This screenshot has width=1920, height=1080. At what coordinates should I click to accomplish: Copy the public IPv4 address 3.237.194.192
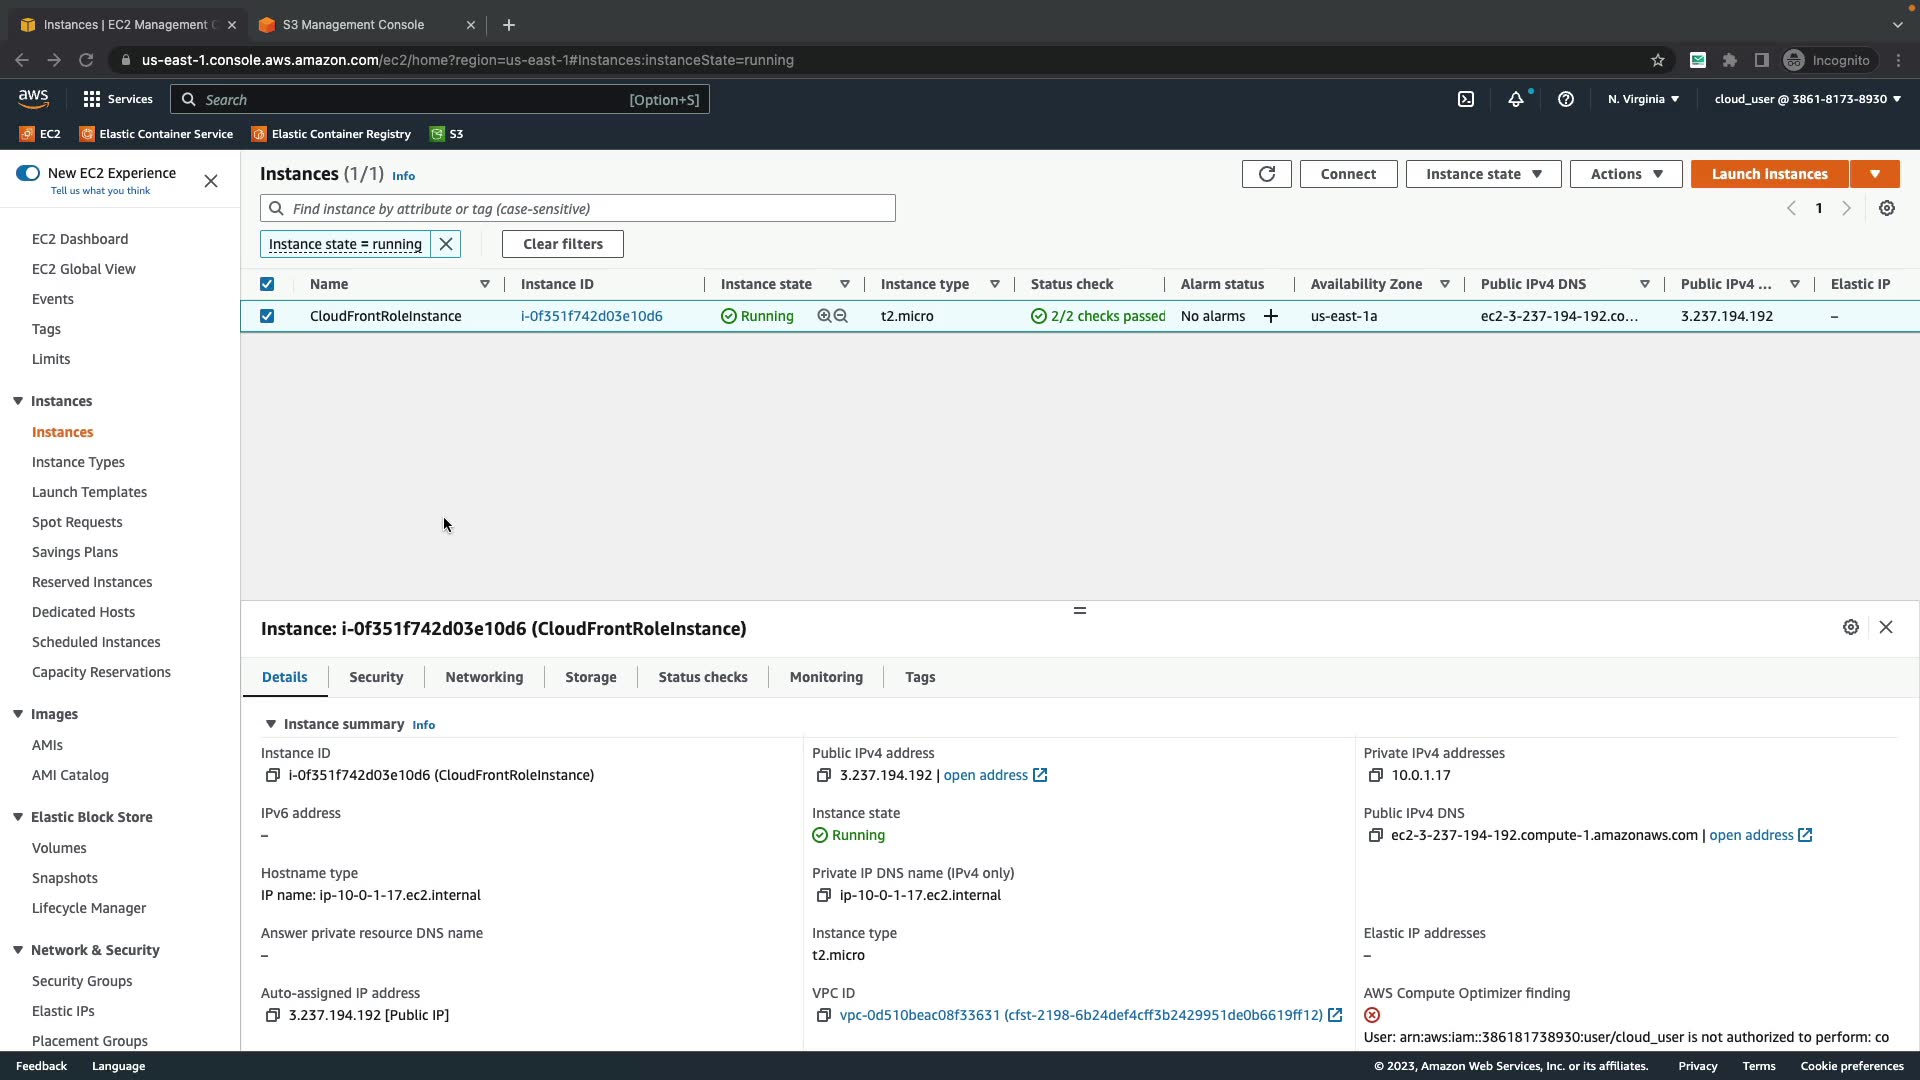[823, 776]
